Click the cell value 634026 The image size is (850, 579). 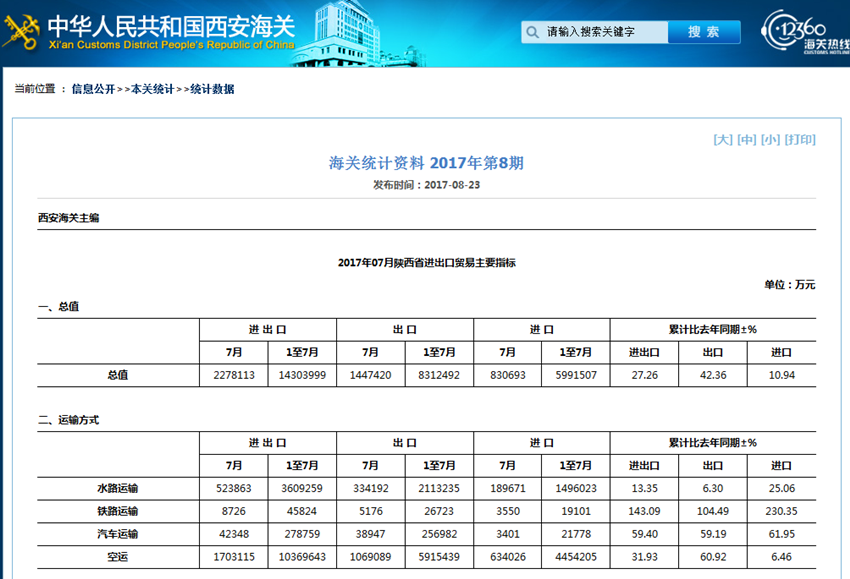coord(507,557)
